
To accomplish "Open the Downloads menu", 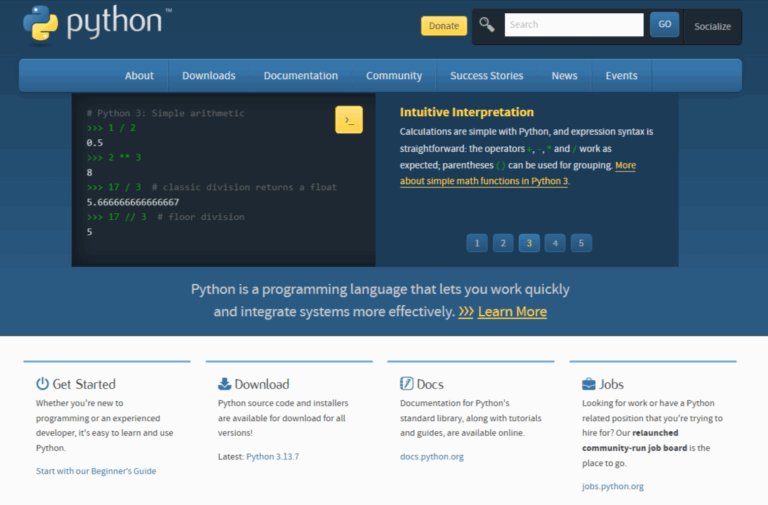I will point(209,75).
